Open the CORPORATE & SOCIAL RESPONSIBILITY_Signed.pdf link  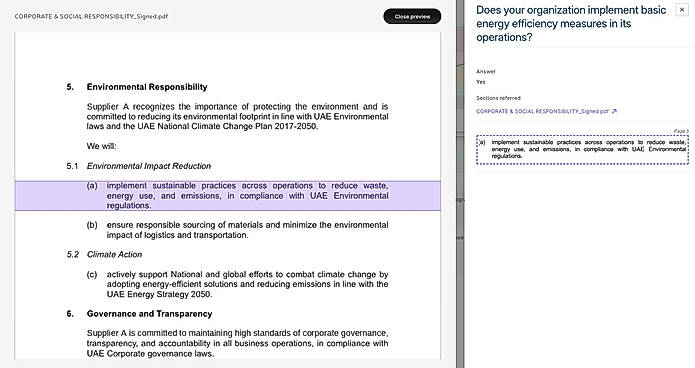click(542, 111)
